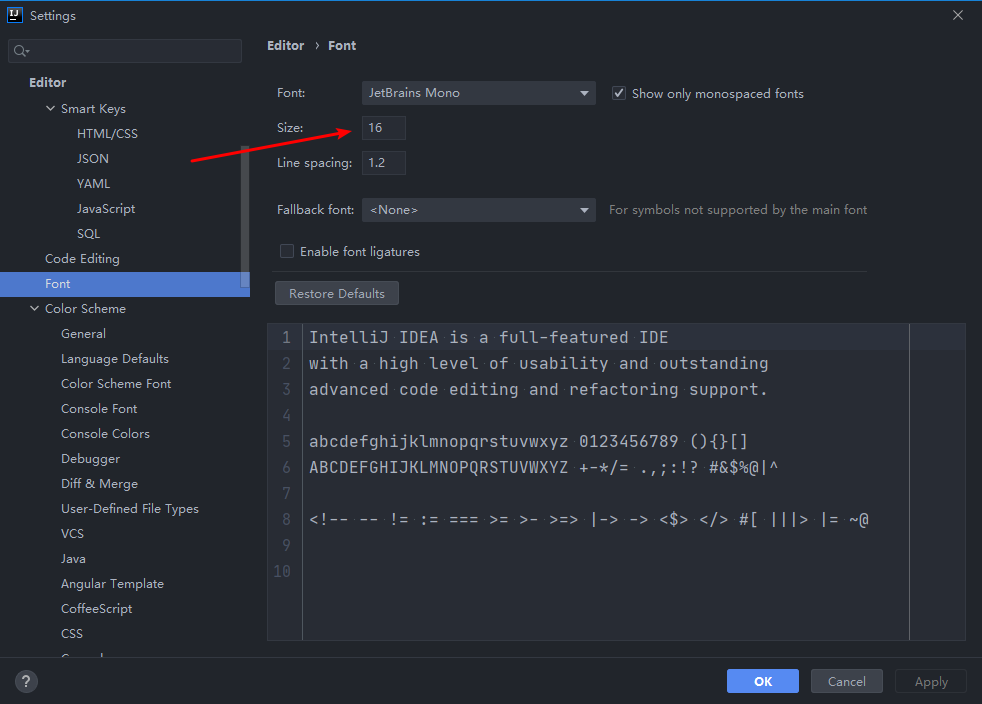Collapse the Color Scheme tree node
This screenshot has width=982, height=704.
tap(35, 309)
